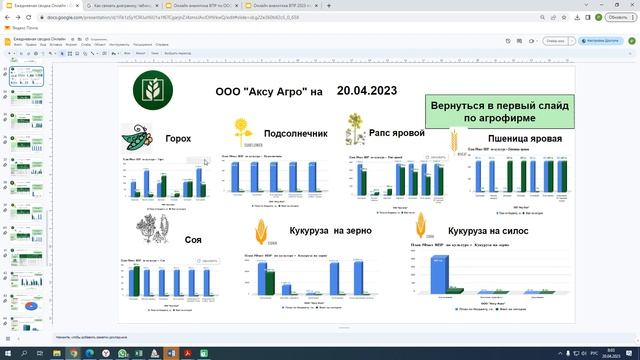Image resolution: width=640 pixels, height=360 pixels.
Task: Select the text box tool
Action: coord(70,53)
